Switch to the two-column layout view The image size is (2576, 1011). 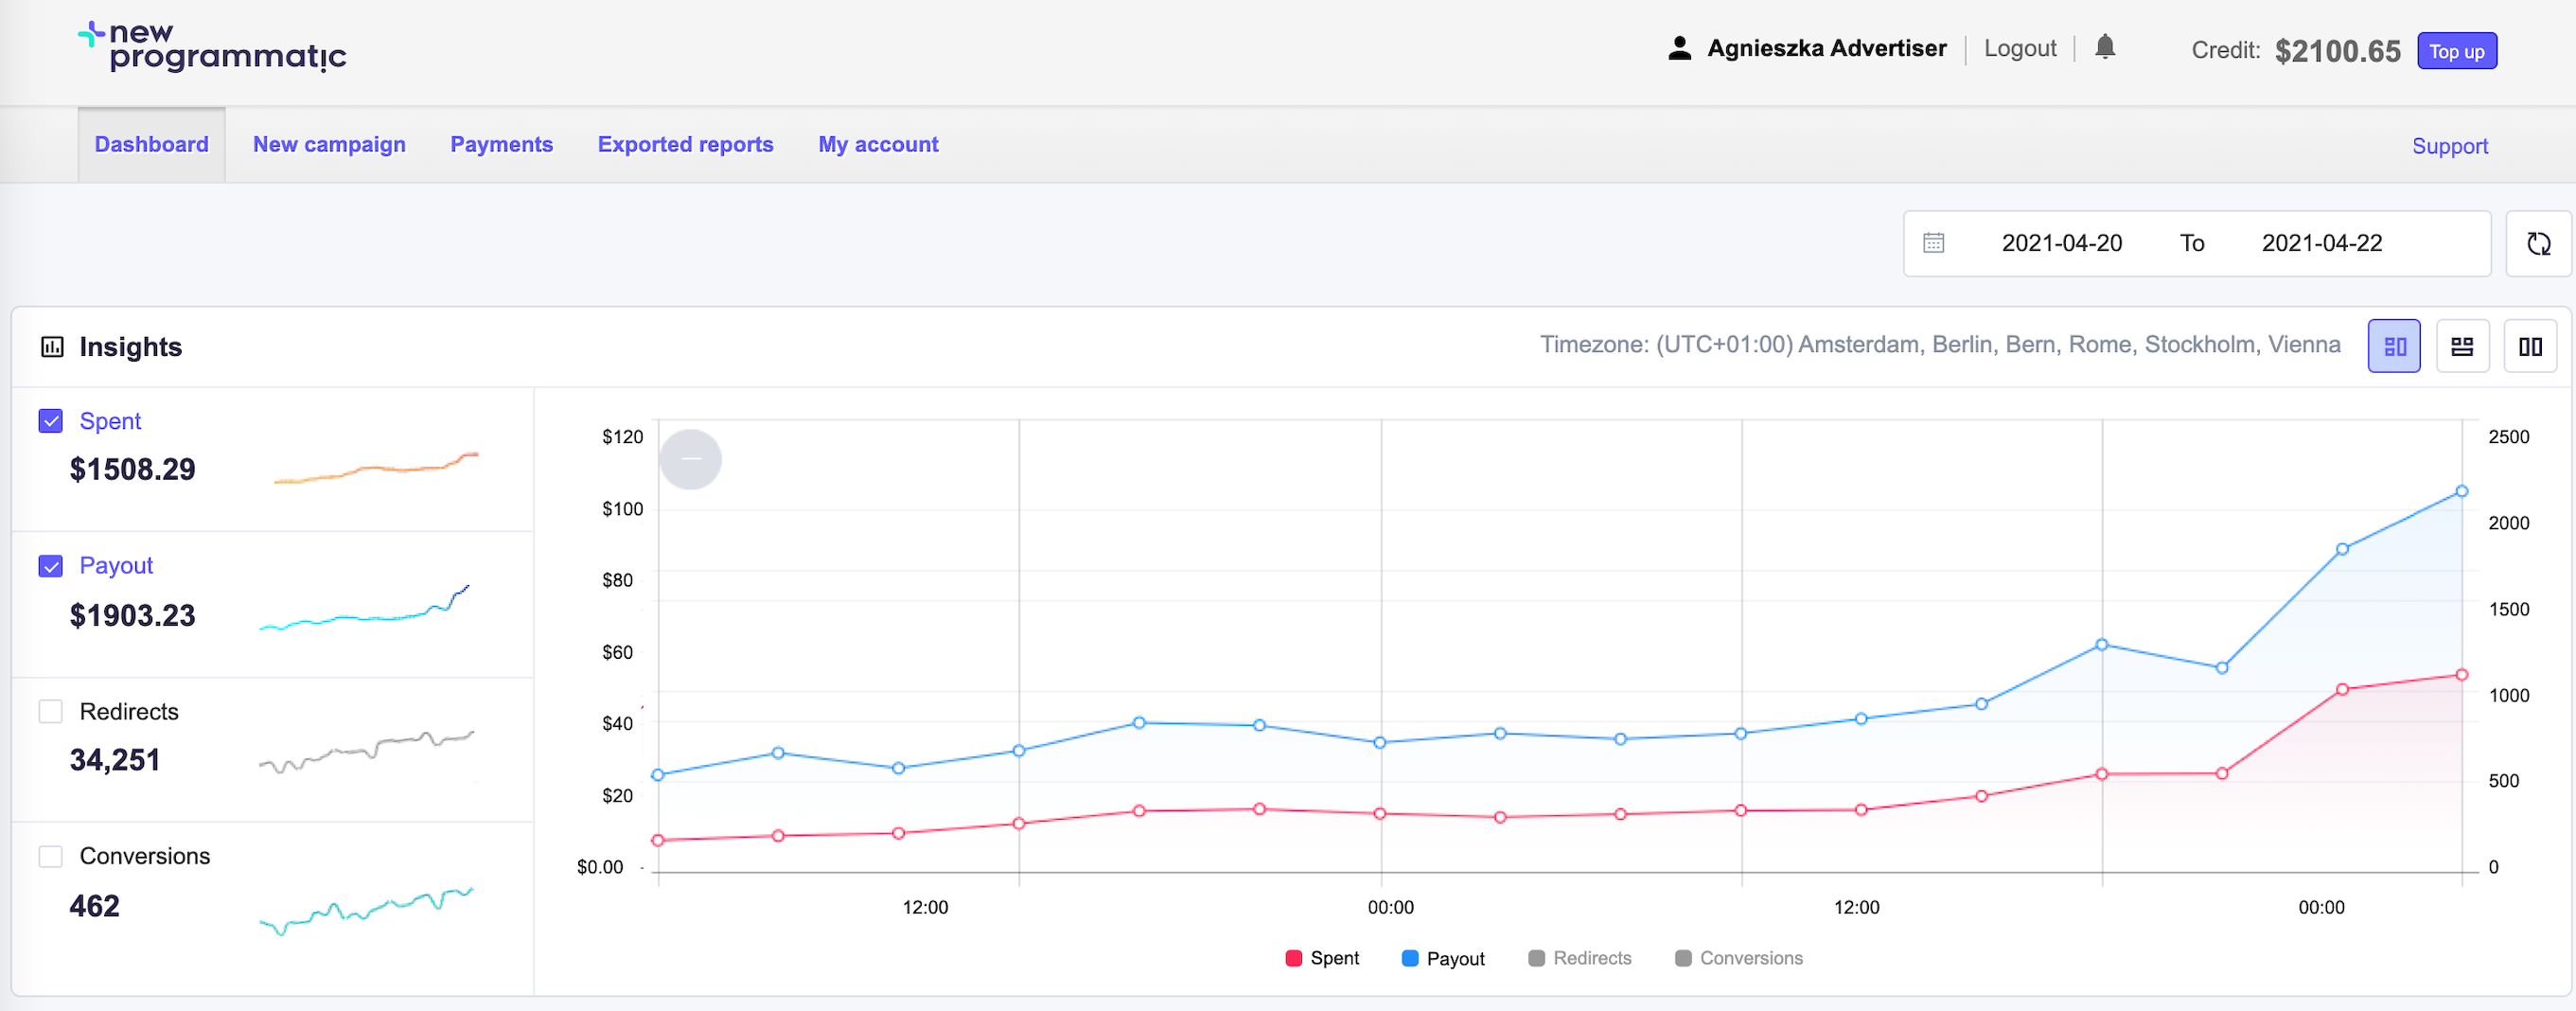[2530, 346]
